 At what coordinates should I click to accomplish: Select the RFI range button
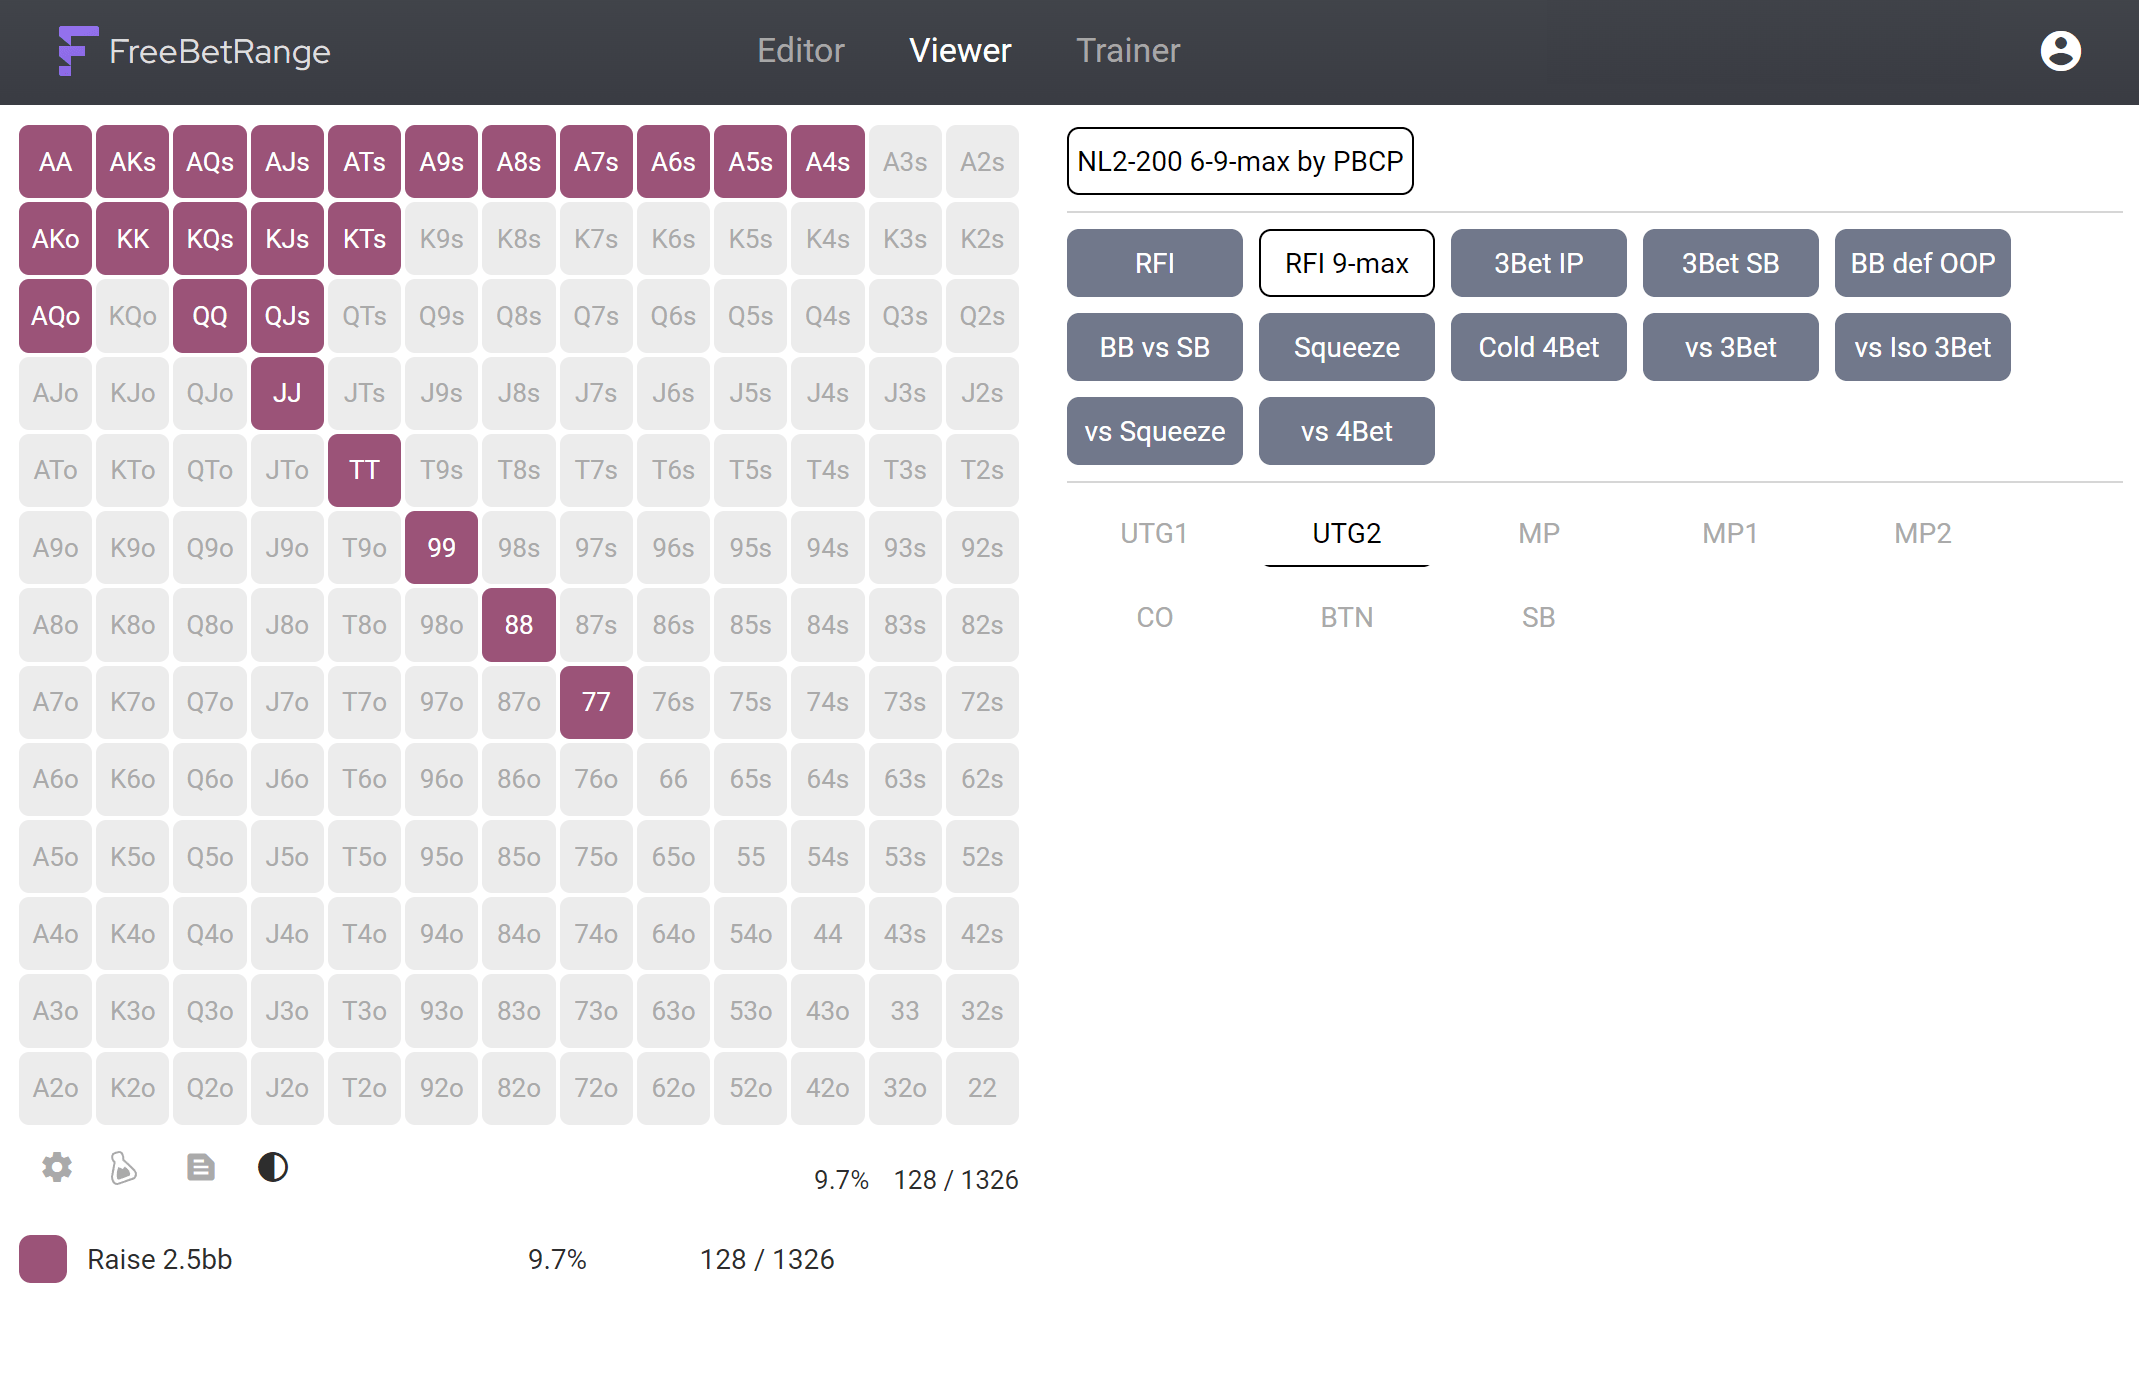coord(1155,263)
